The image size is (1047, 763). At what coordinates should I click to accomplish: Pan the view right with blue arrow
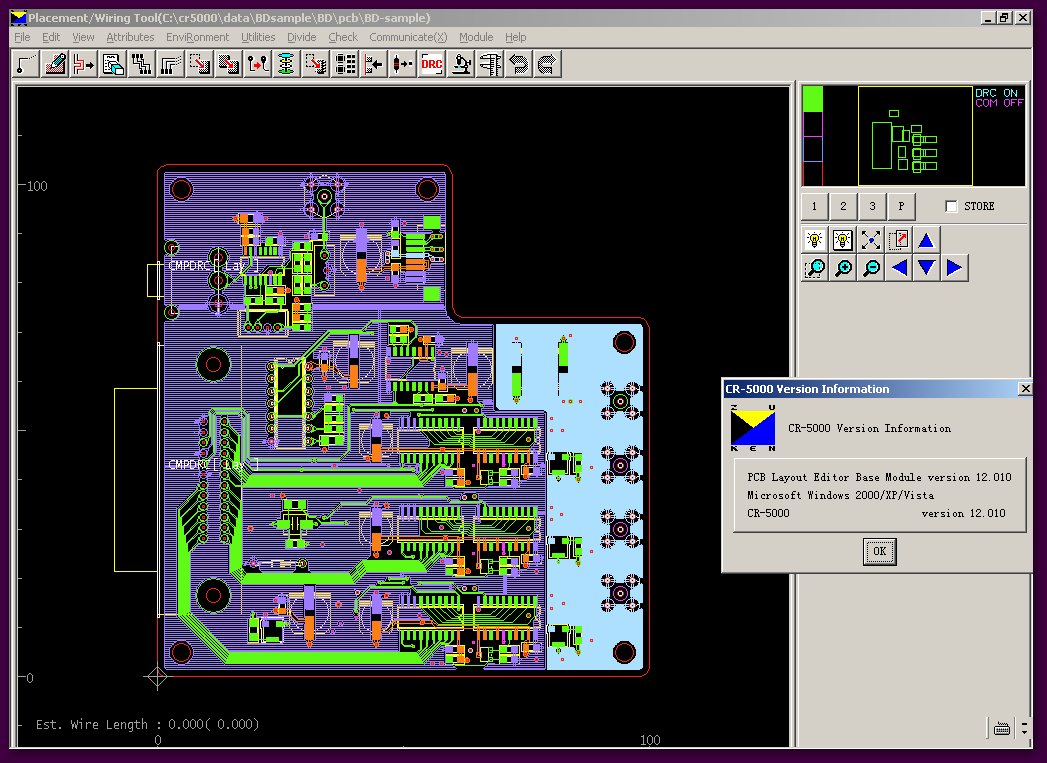click(954, 268)
